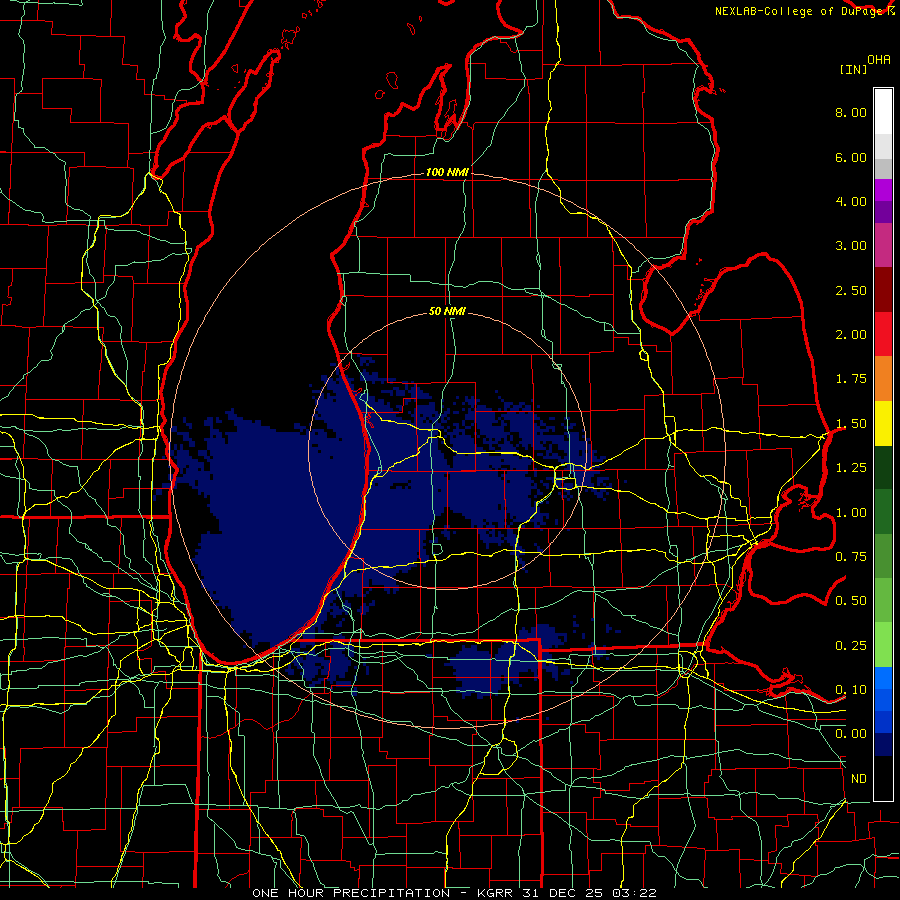Pick the darkest green swatch under 1.25
The height and width of the screenshot is (900, 900).
[883, 467]
